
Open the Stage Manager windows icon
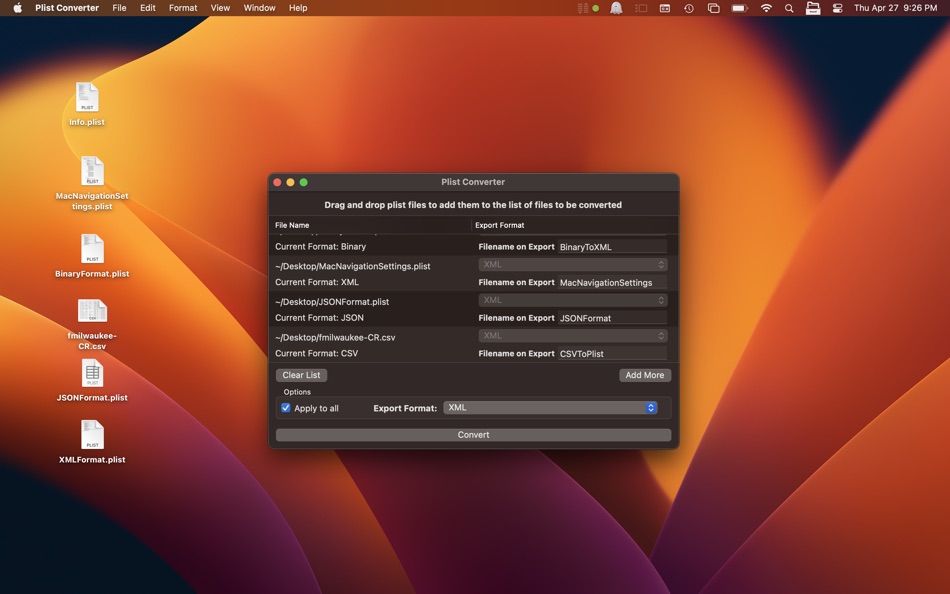714,8
